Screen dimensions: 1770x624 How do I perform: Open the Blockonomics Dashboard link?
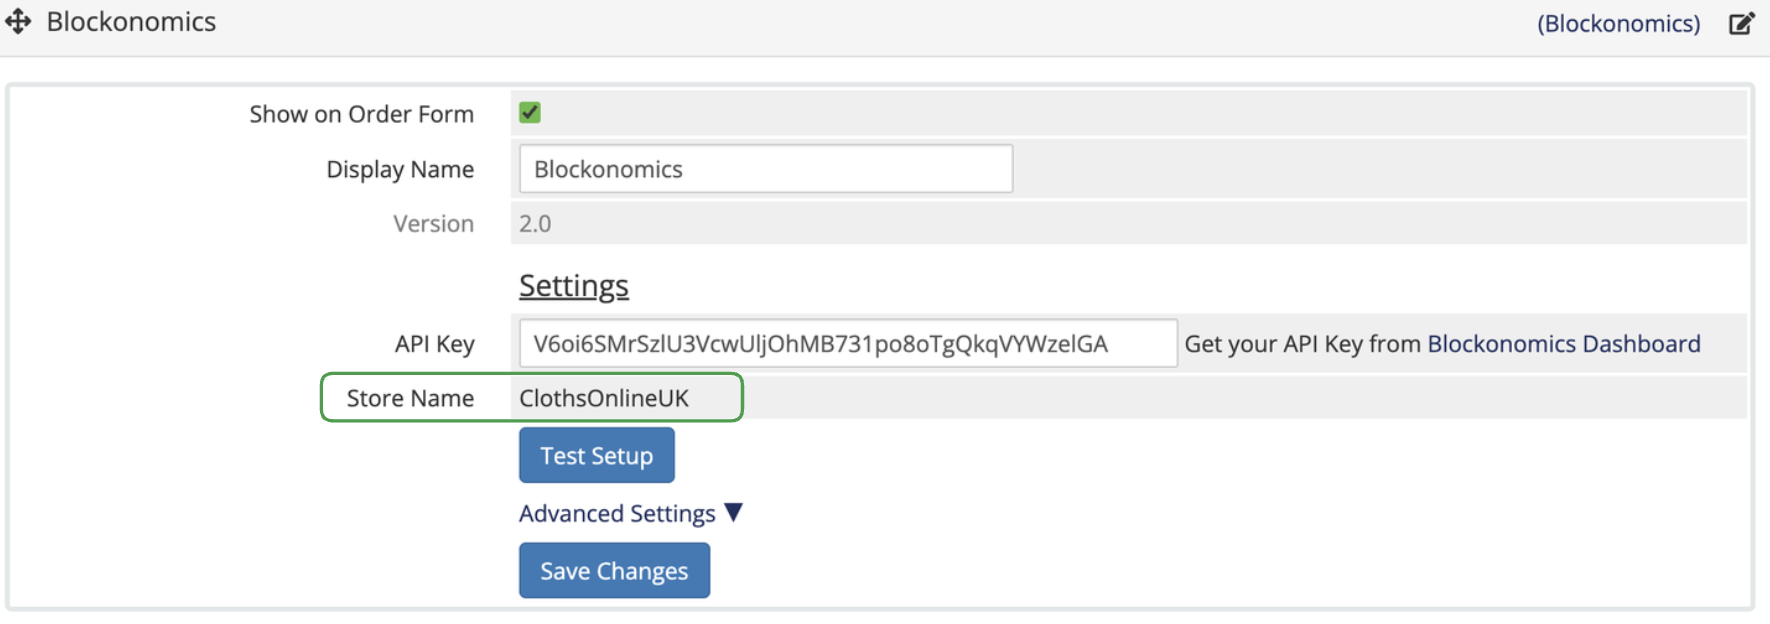tap(1563, 343)
